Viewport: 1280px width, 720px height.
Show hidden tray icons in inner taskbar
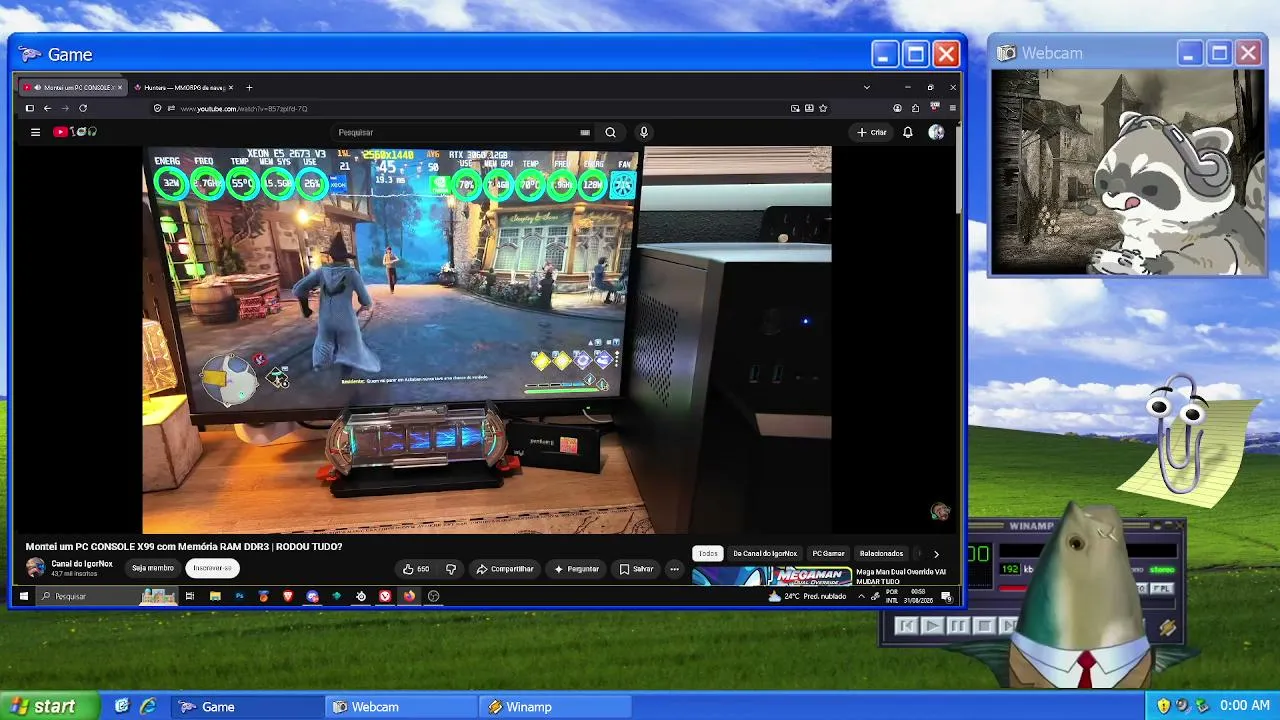pos(861,596)
